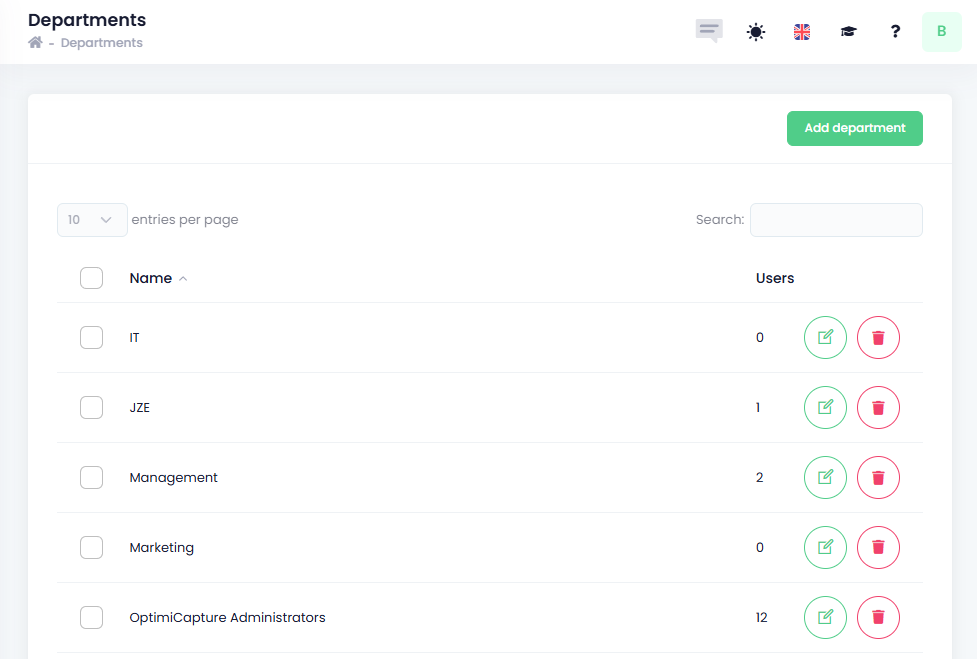Delete the JZE department
Viewport: 977px width, 659px height.
(x=878, y=408)
